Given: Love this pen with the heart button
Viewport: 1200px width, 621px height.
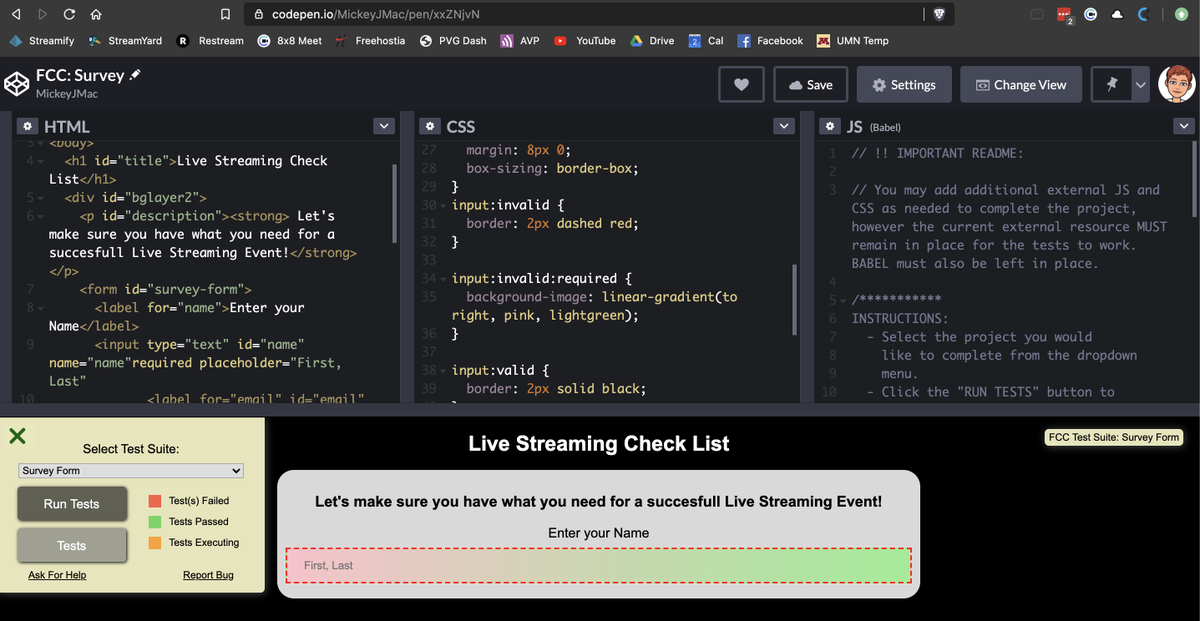Looking at the screenshot, I should click(x=742, y=85).
